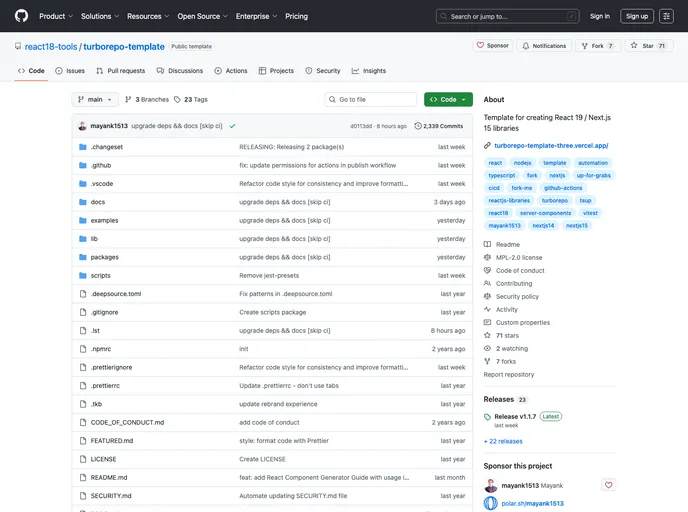Expand the Enterprise menu
The height and width of the screenshot is (512, 688).
tap(256, 16)
